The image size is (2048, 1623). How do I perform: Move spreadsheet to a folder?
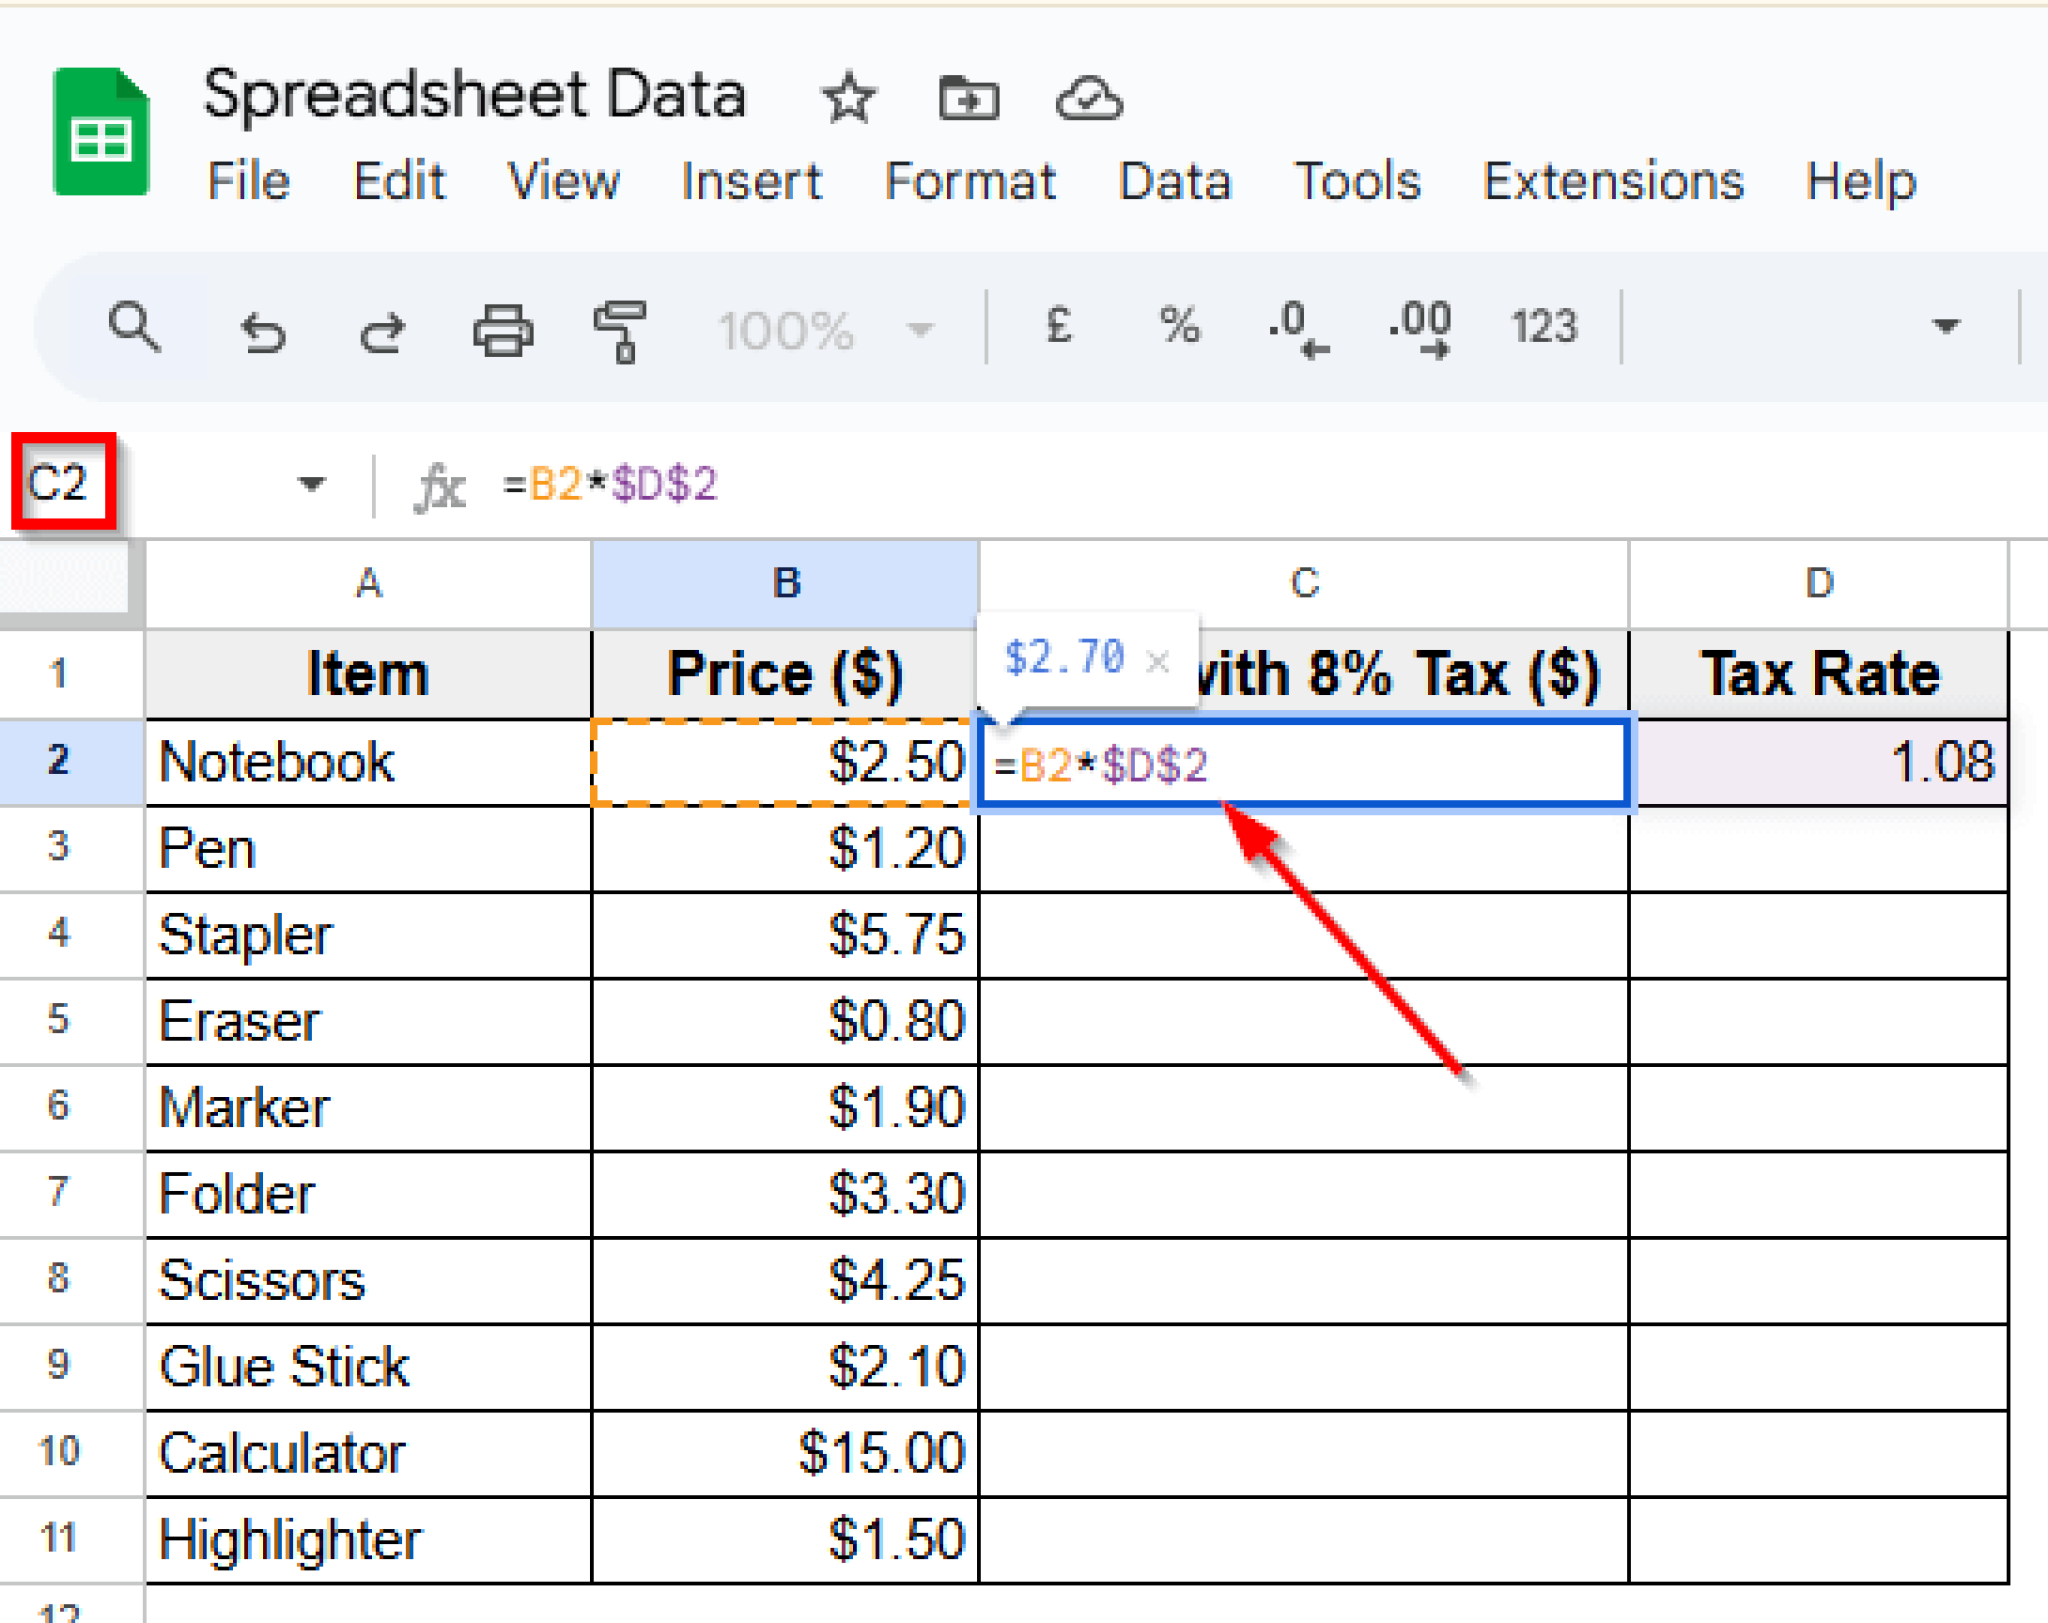point(967,99)
